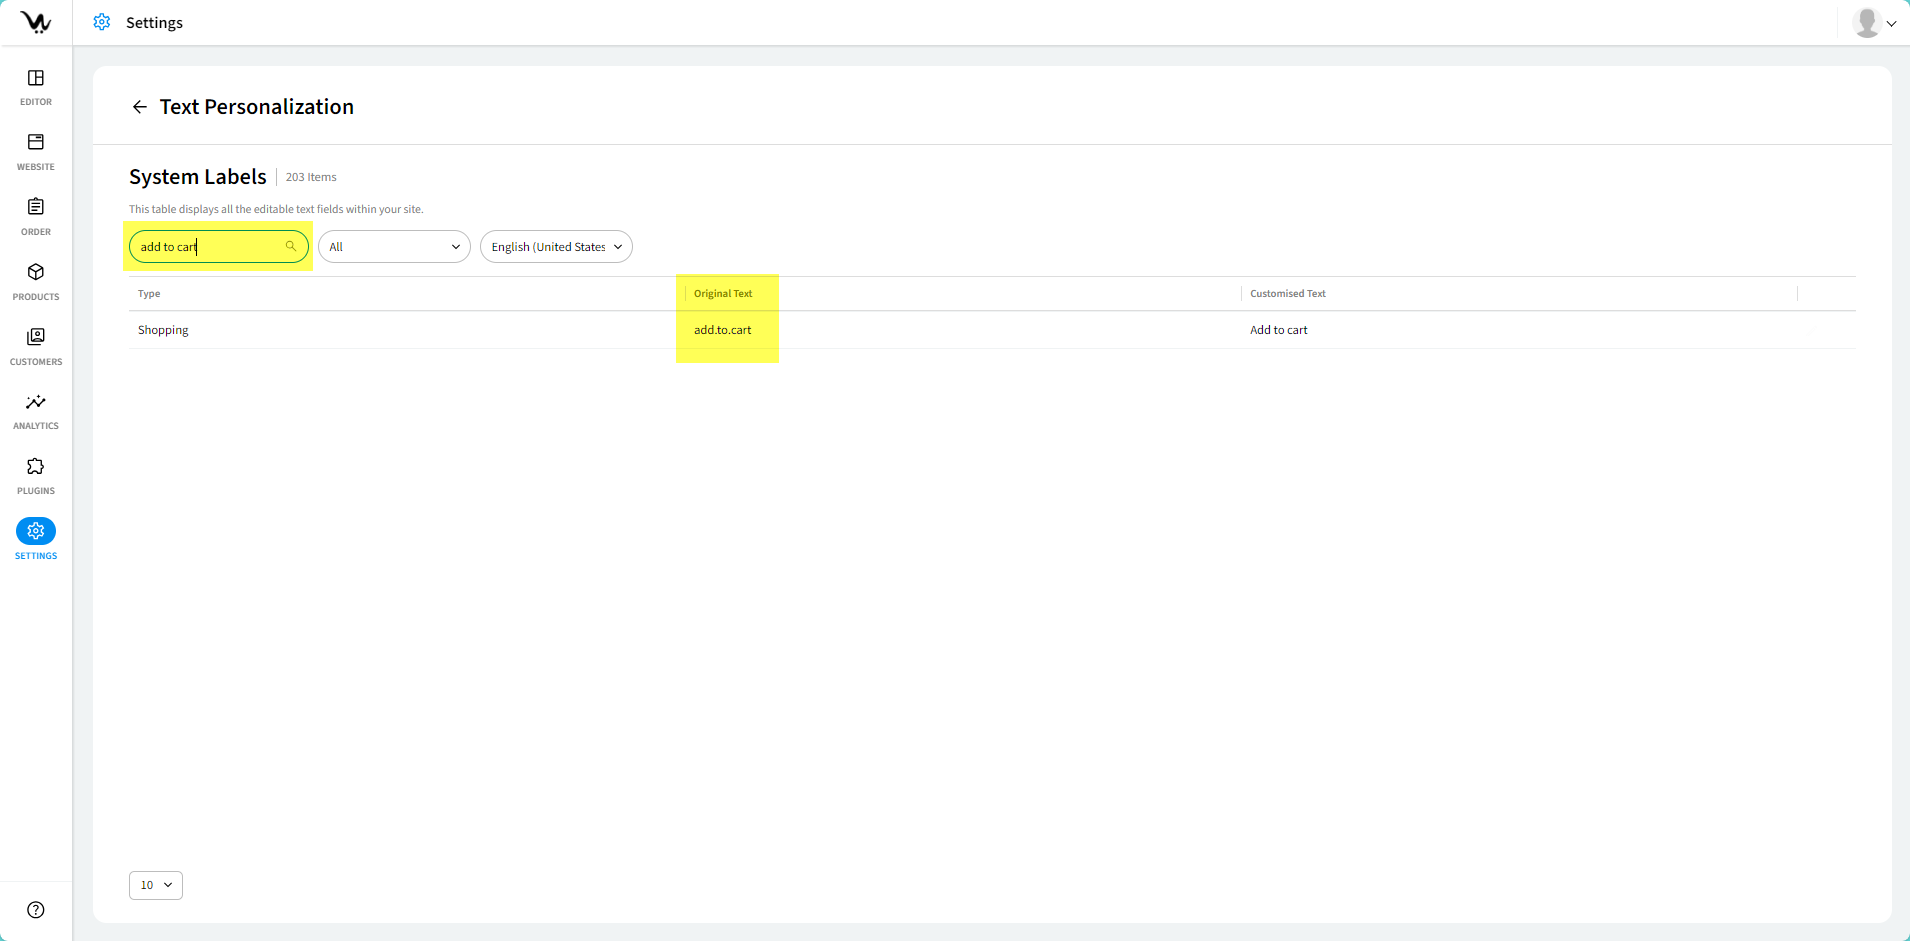
Task: Open the Order clipboard icon
Action: [36, 207]
